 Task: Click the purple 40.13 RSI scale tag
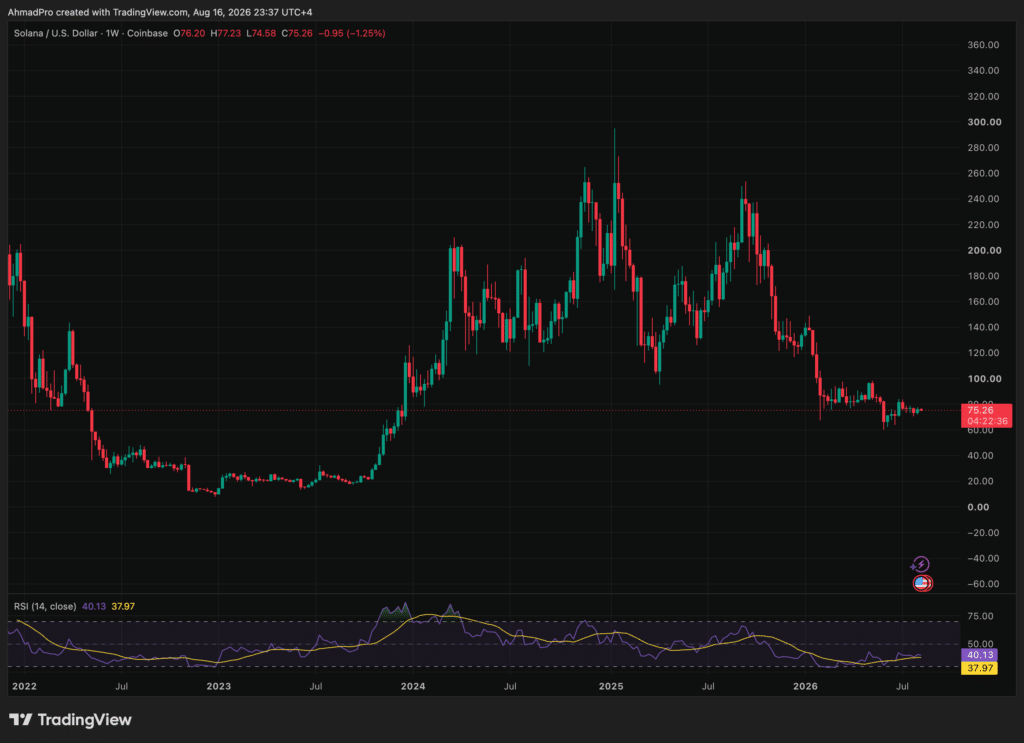tap(980, 655)
